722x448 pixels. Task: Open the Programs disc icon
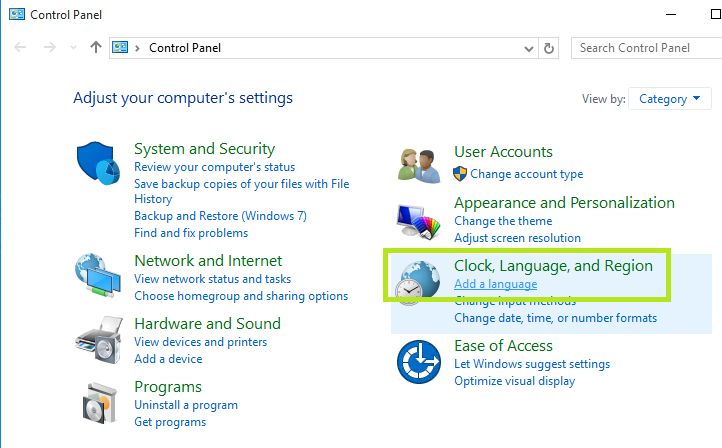tap(98, 402)
